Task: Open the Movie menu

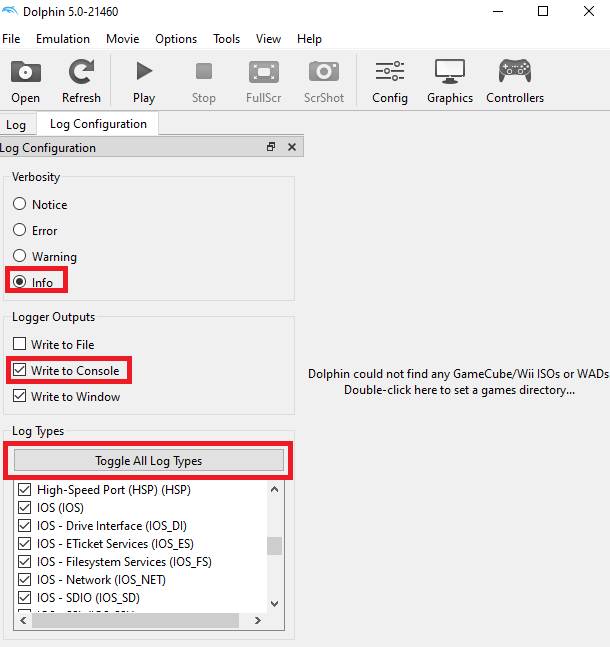Action: 123,39
